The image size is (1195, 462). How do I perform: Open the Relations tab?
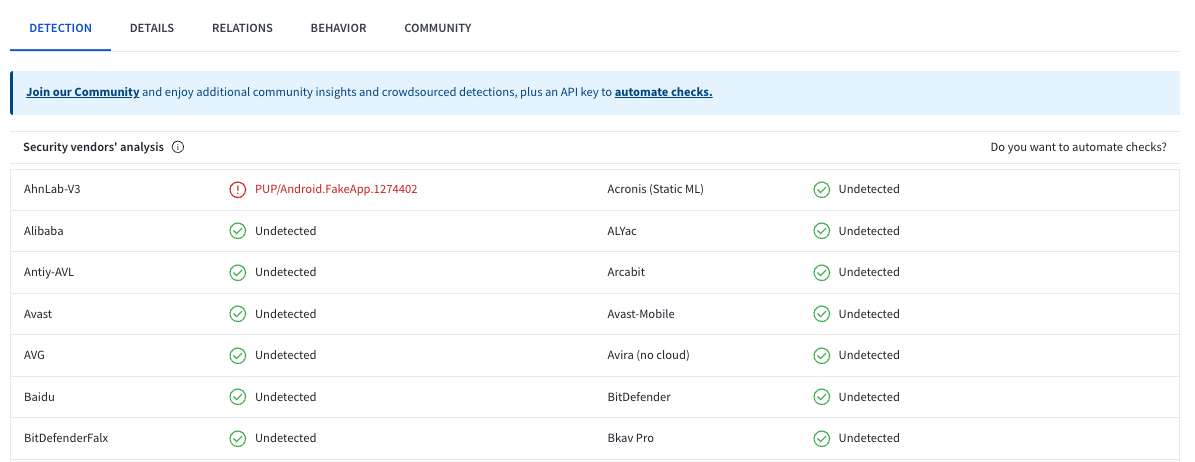pyautogui.click(x=242, y=28)
